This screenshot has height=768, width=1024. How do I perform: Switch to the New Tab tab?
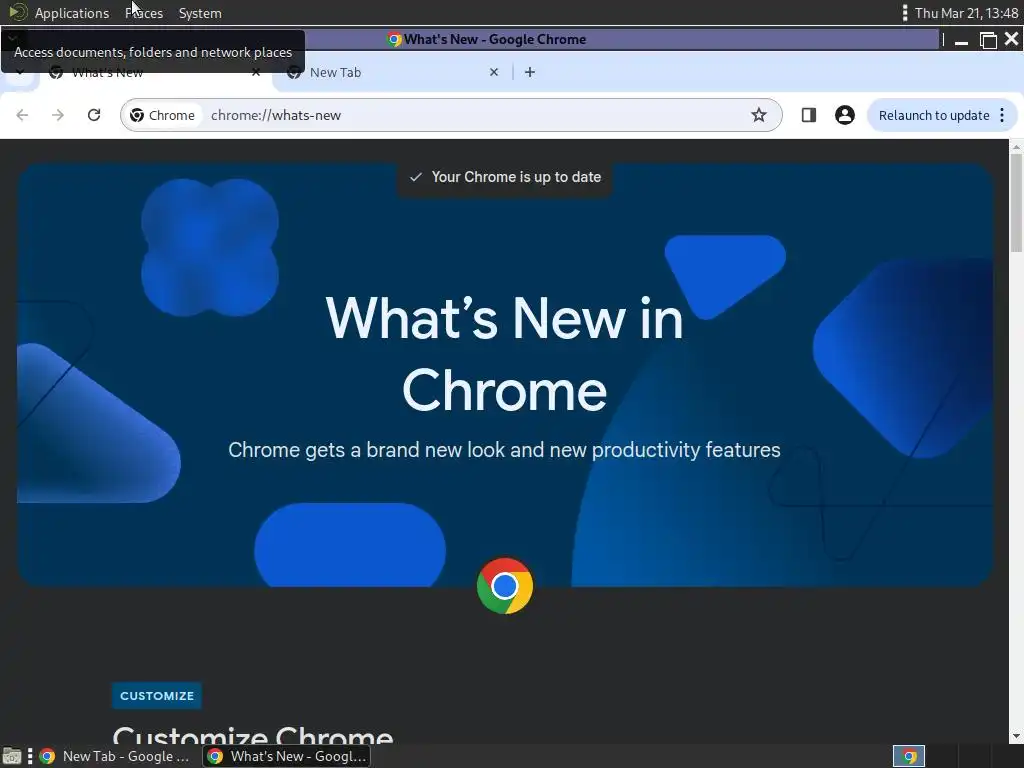click(x=391, y=72)
